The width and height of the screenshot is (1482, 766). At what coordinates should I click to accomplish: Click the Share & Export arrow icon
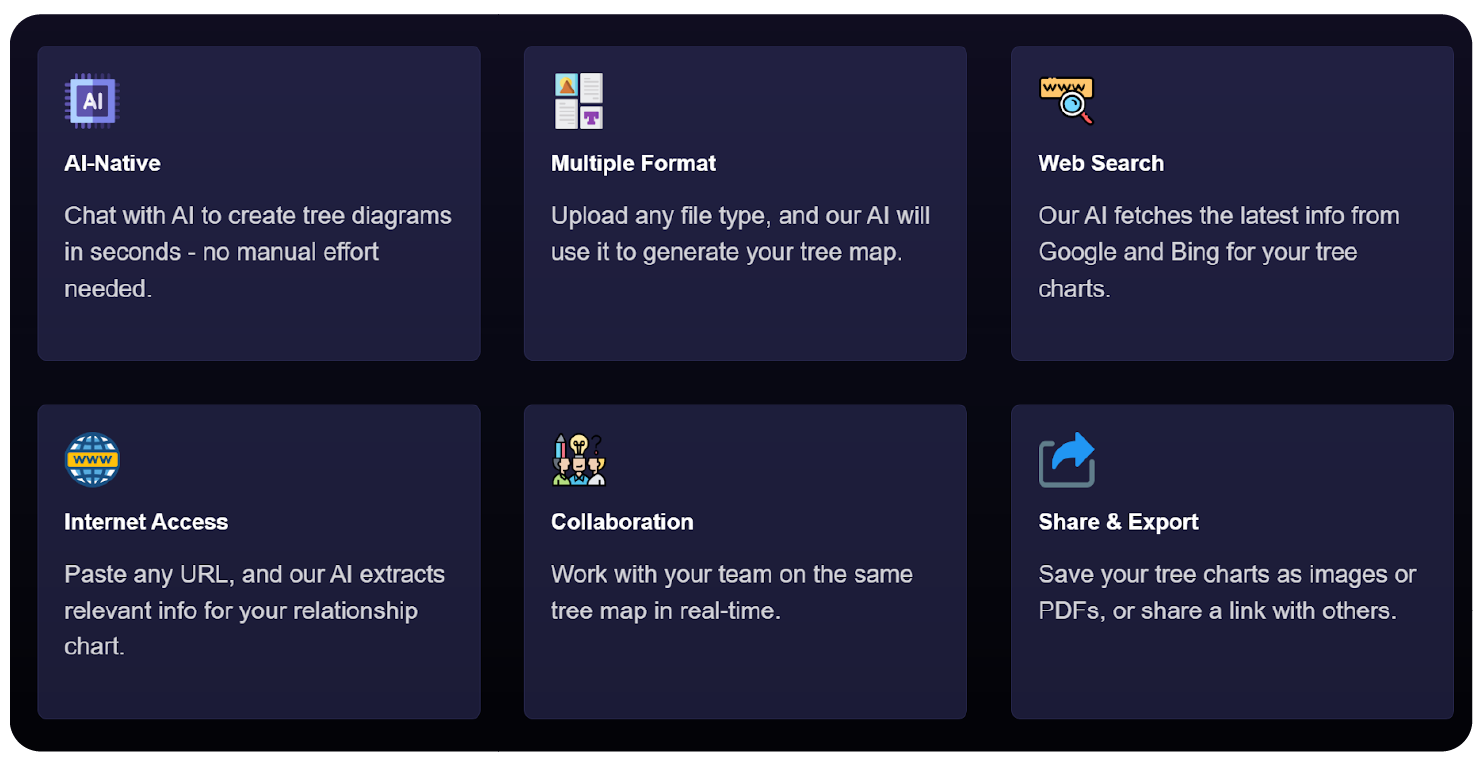click(x=1066, y=460)
